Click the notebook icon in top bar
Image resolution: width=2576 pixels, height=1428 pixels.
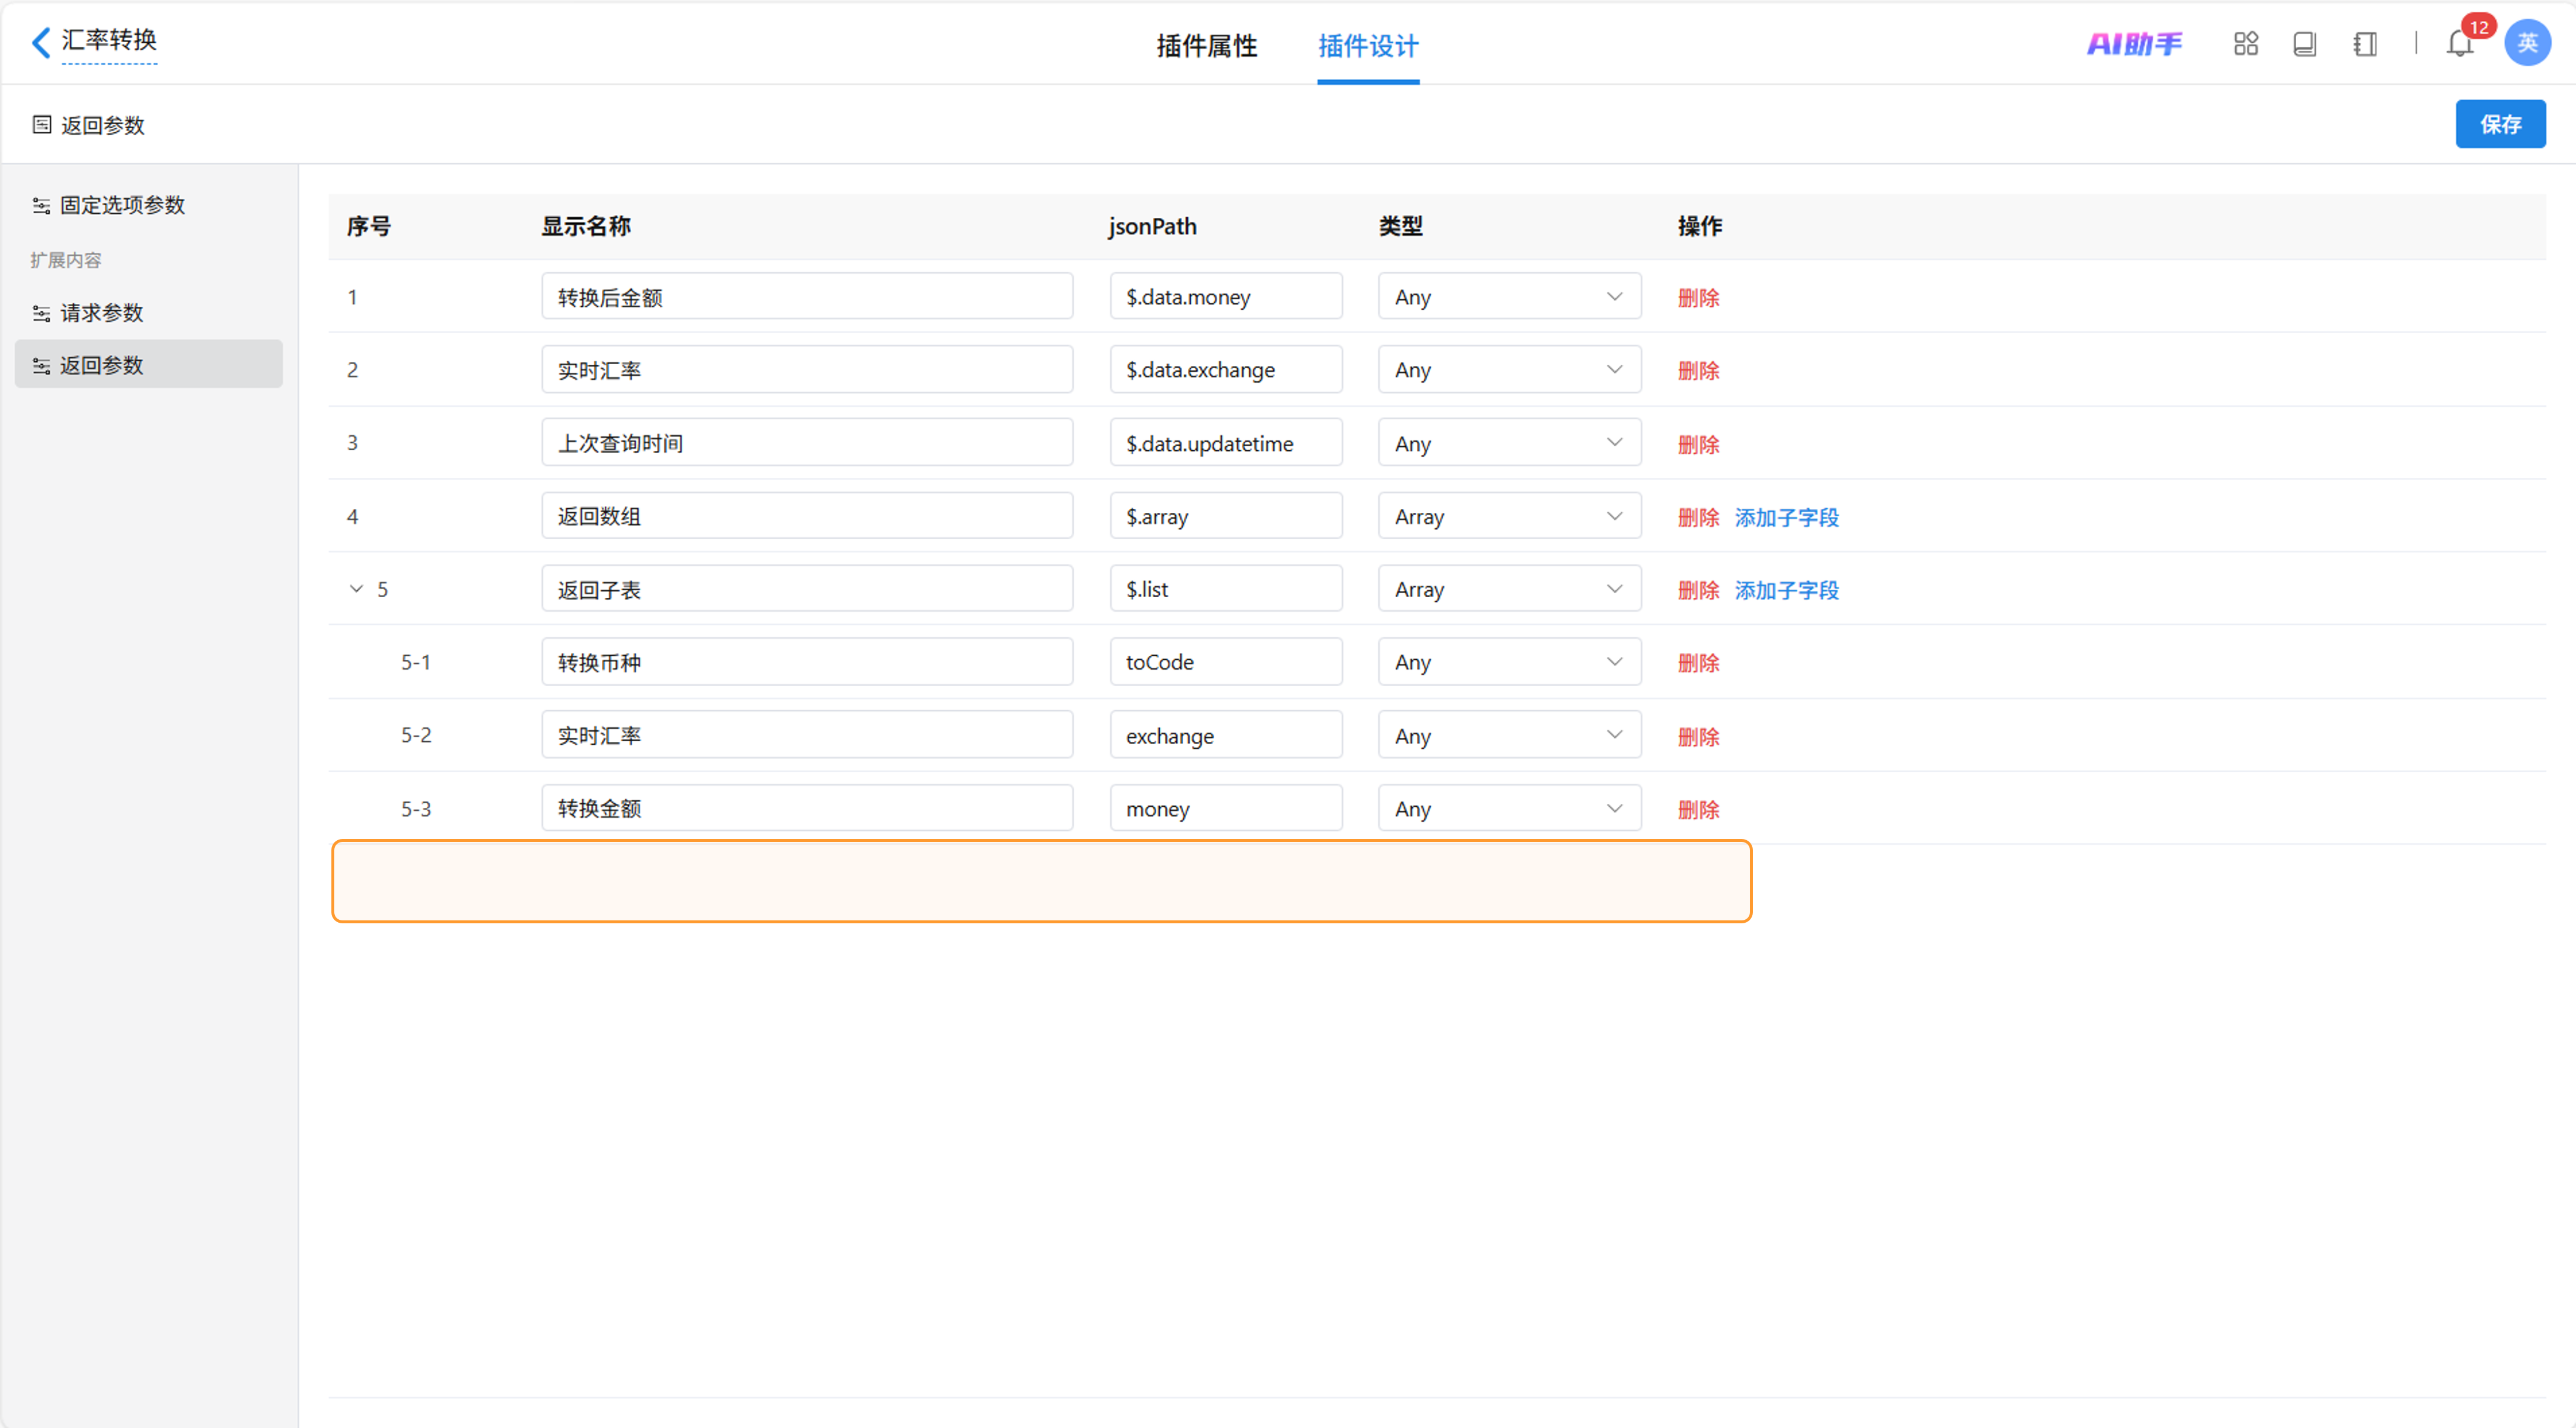(2364, 44)
